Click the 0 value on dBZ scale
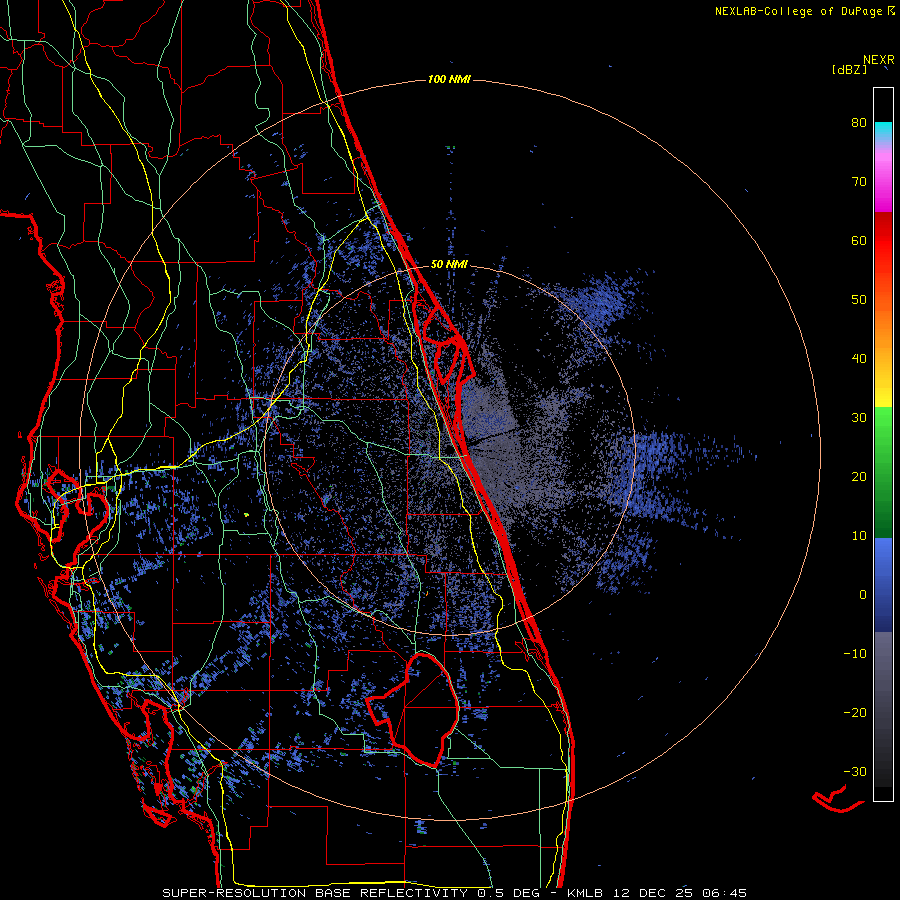The width and height of the screenshot is (900, 900). [863, 595]
